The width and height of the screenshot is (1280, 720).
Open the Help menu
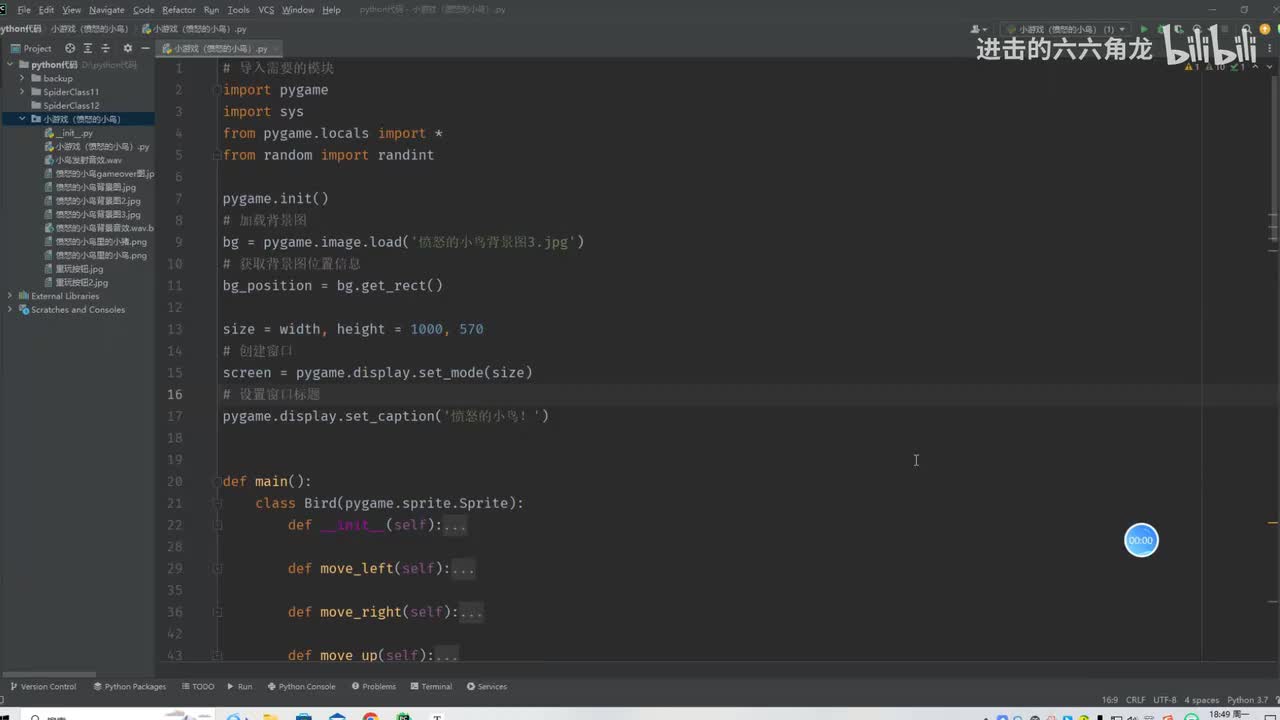pyautogui.click(x=331, y=10)
